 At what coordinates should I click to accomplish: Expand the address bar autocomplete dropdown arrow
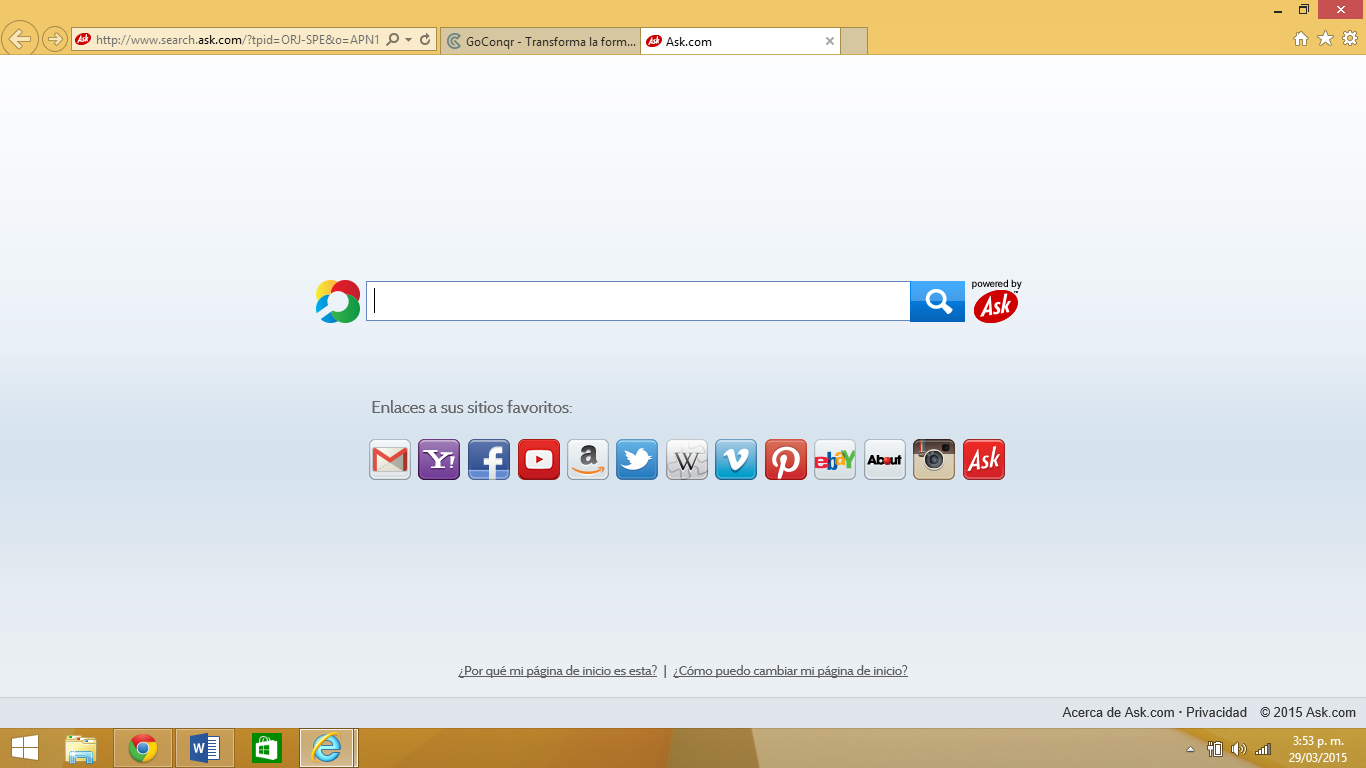[409, 40]
